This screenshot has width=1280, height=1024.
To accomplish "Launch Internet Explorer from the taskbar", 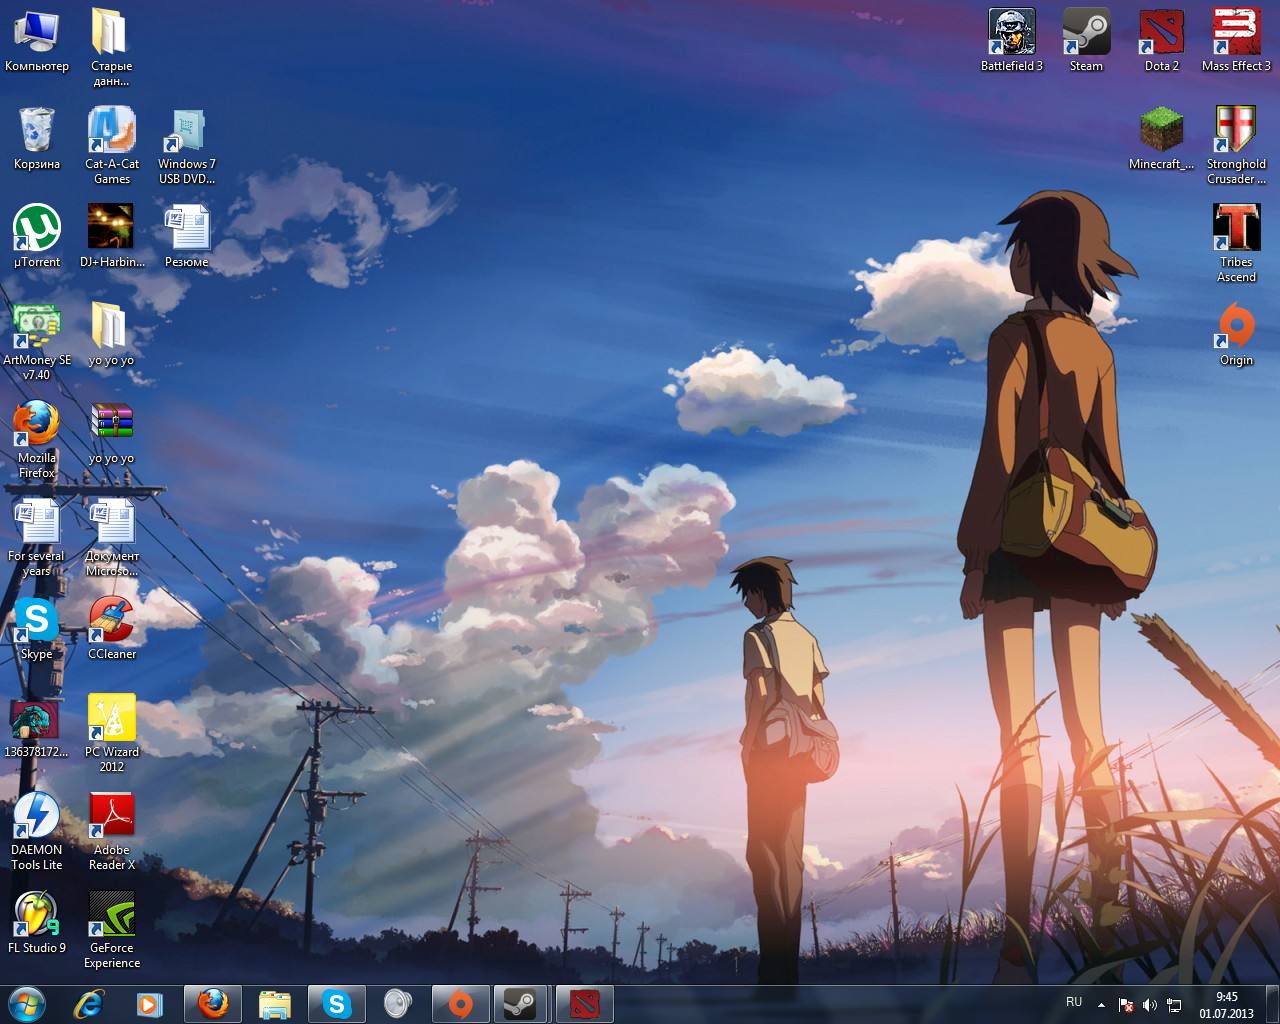I will click(x=89, y=1004).
